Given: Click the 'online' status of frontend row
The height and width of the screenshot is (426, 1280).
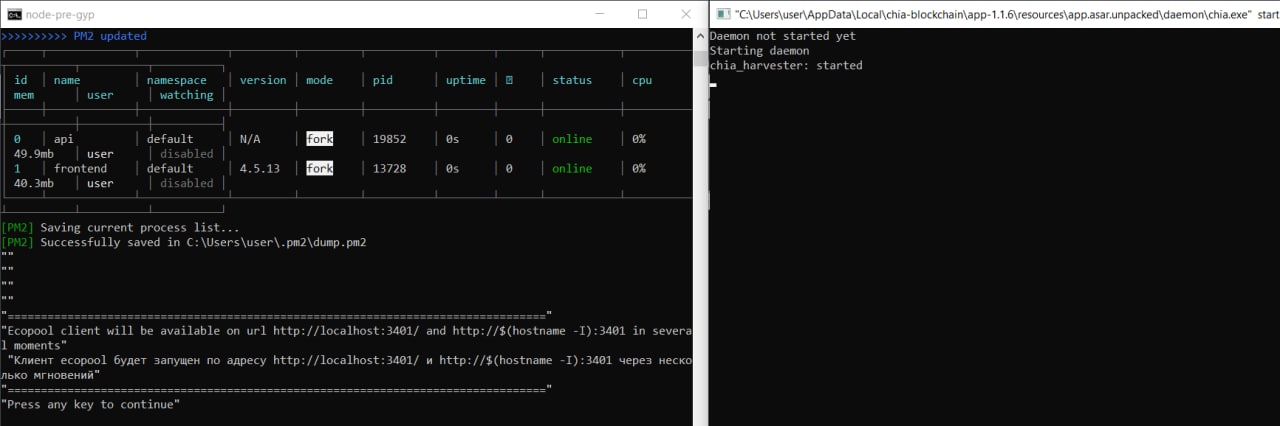Looking at the screenshot, I should (x=572, y=169).
